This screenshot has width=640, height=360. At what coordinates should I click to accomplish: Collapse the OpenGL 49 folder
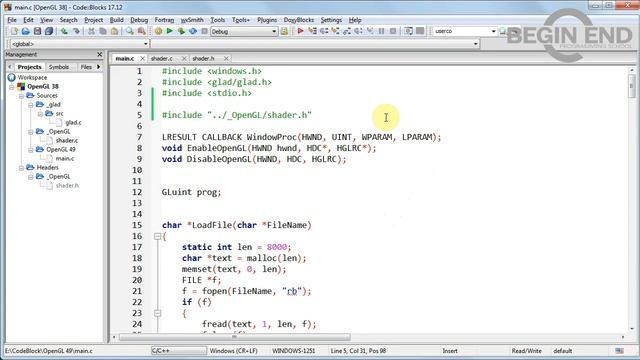pos(31,150)
